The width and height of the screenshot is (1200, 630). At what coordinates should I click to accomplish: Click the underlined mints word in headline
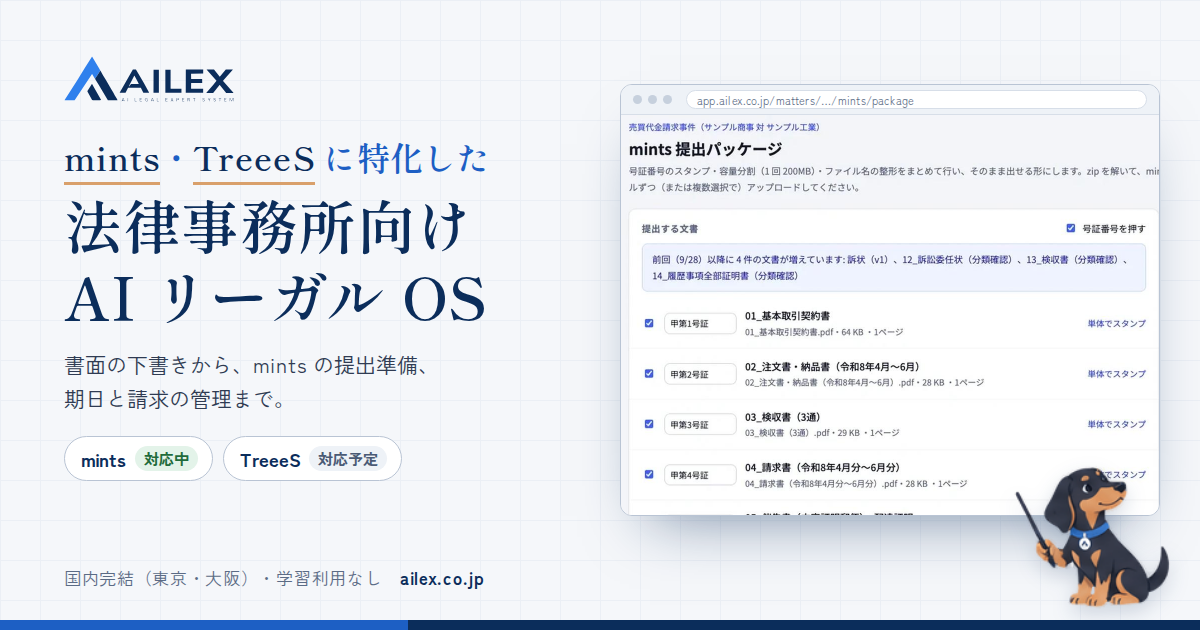point(112,160)
